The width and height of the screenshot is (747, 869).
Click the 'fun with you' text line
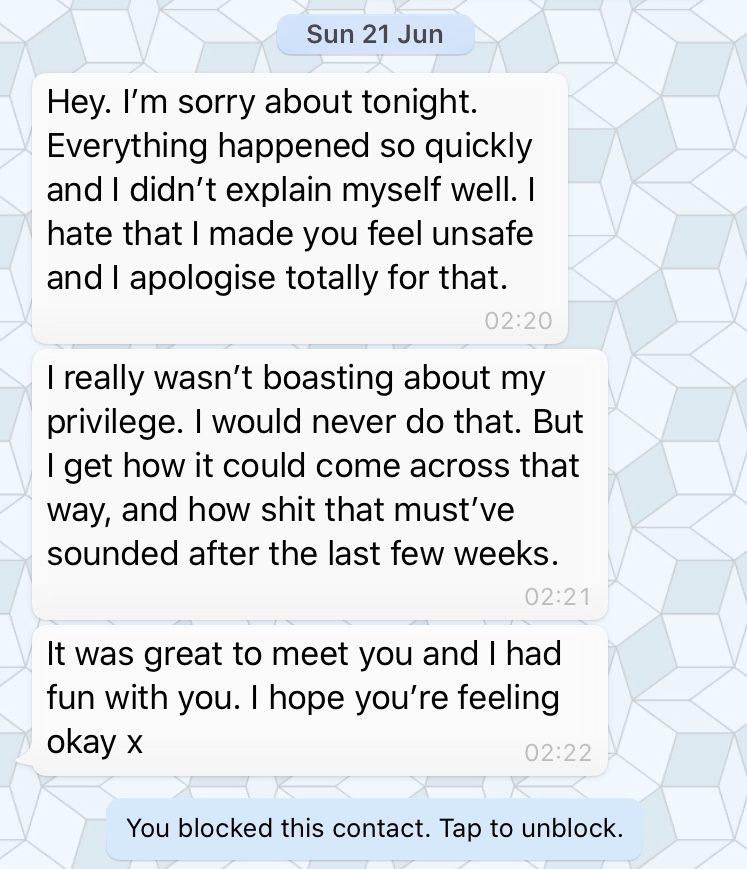coord(141,700)
